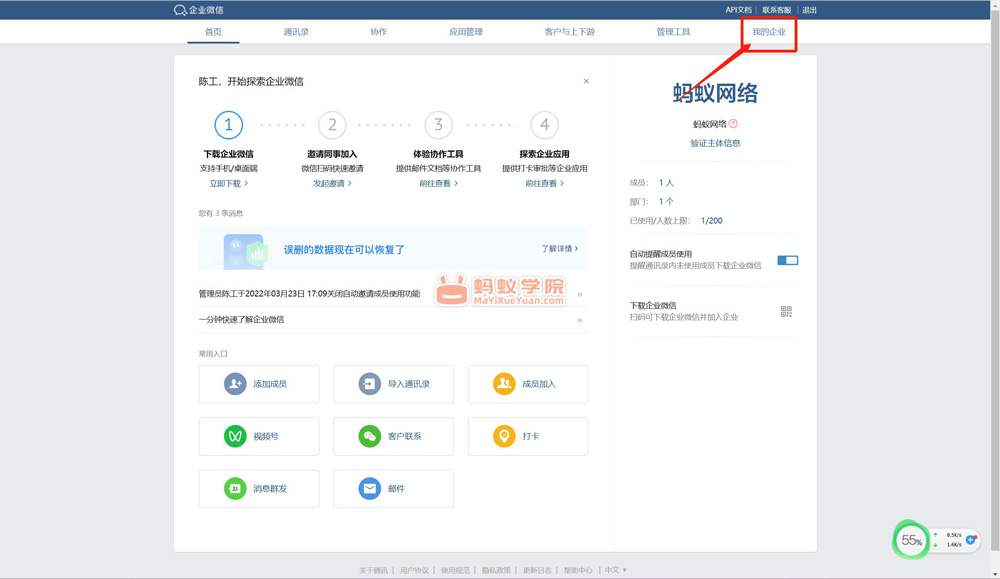Open 导入通讯录 import contacts icon
Viewport: 1000px width, 579px height.
point(370,384)
